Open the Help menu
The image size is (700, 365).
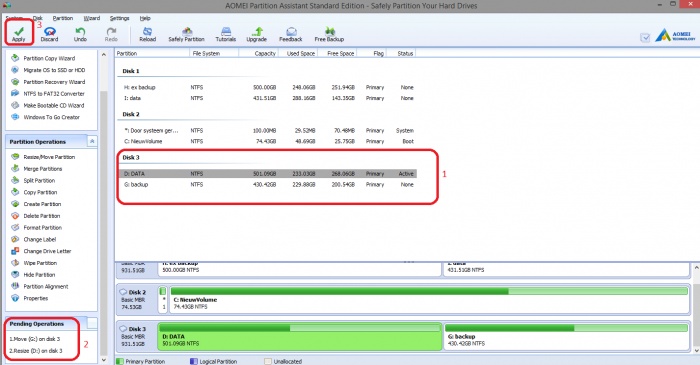[145, 18]
